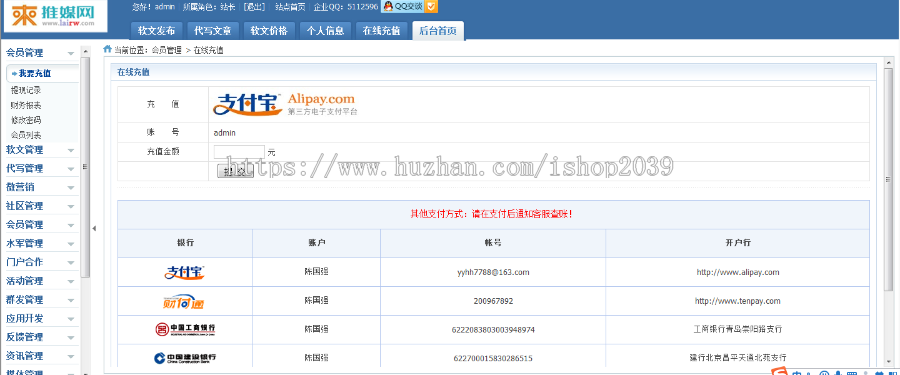
Task: Click 建行北京昌平天通北苑支行 cell
Action: click(x=738, y=357)
